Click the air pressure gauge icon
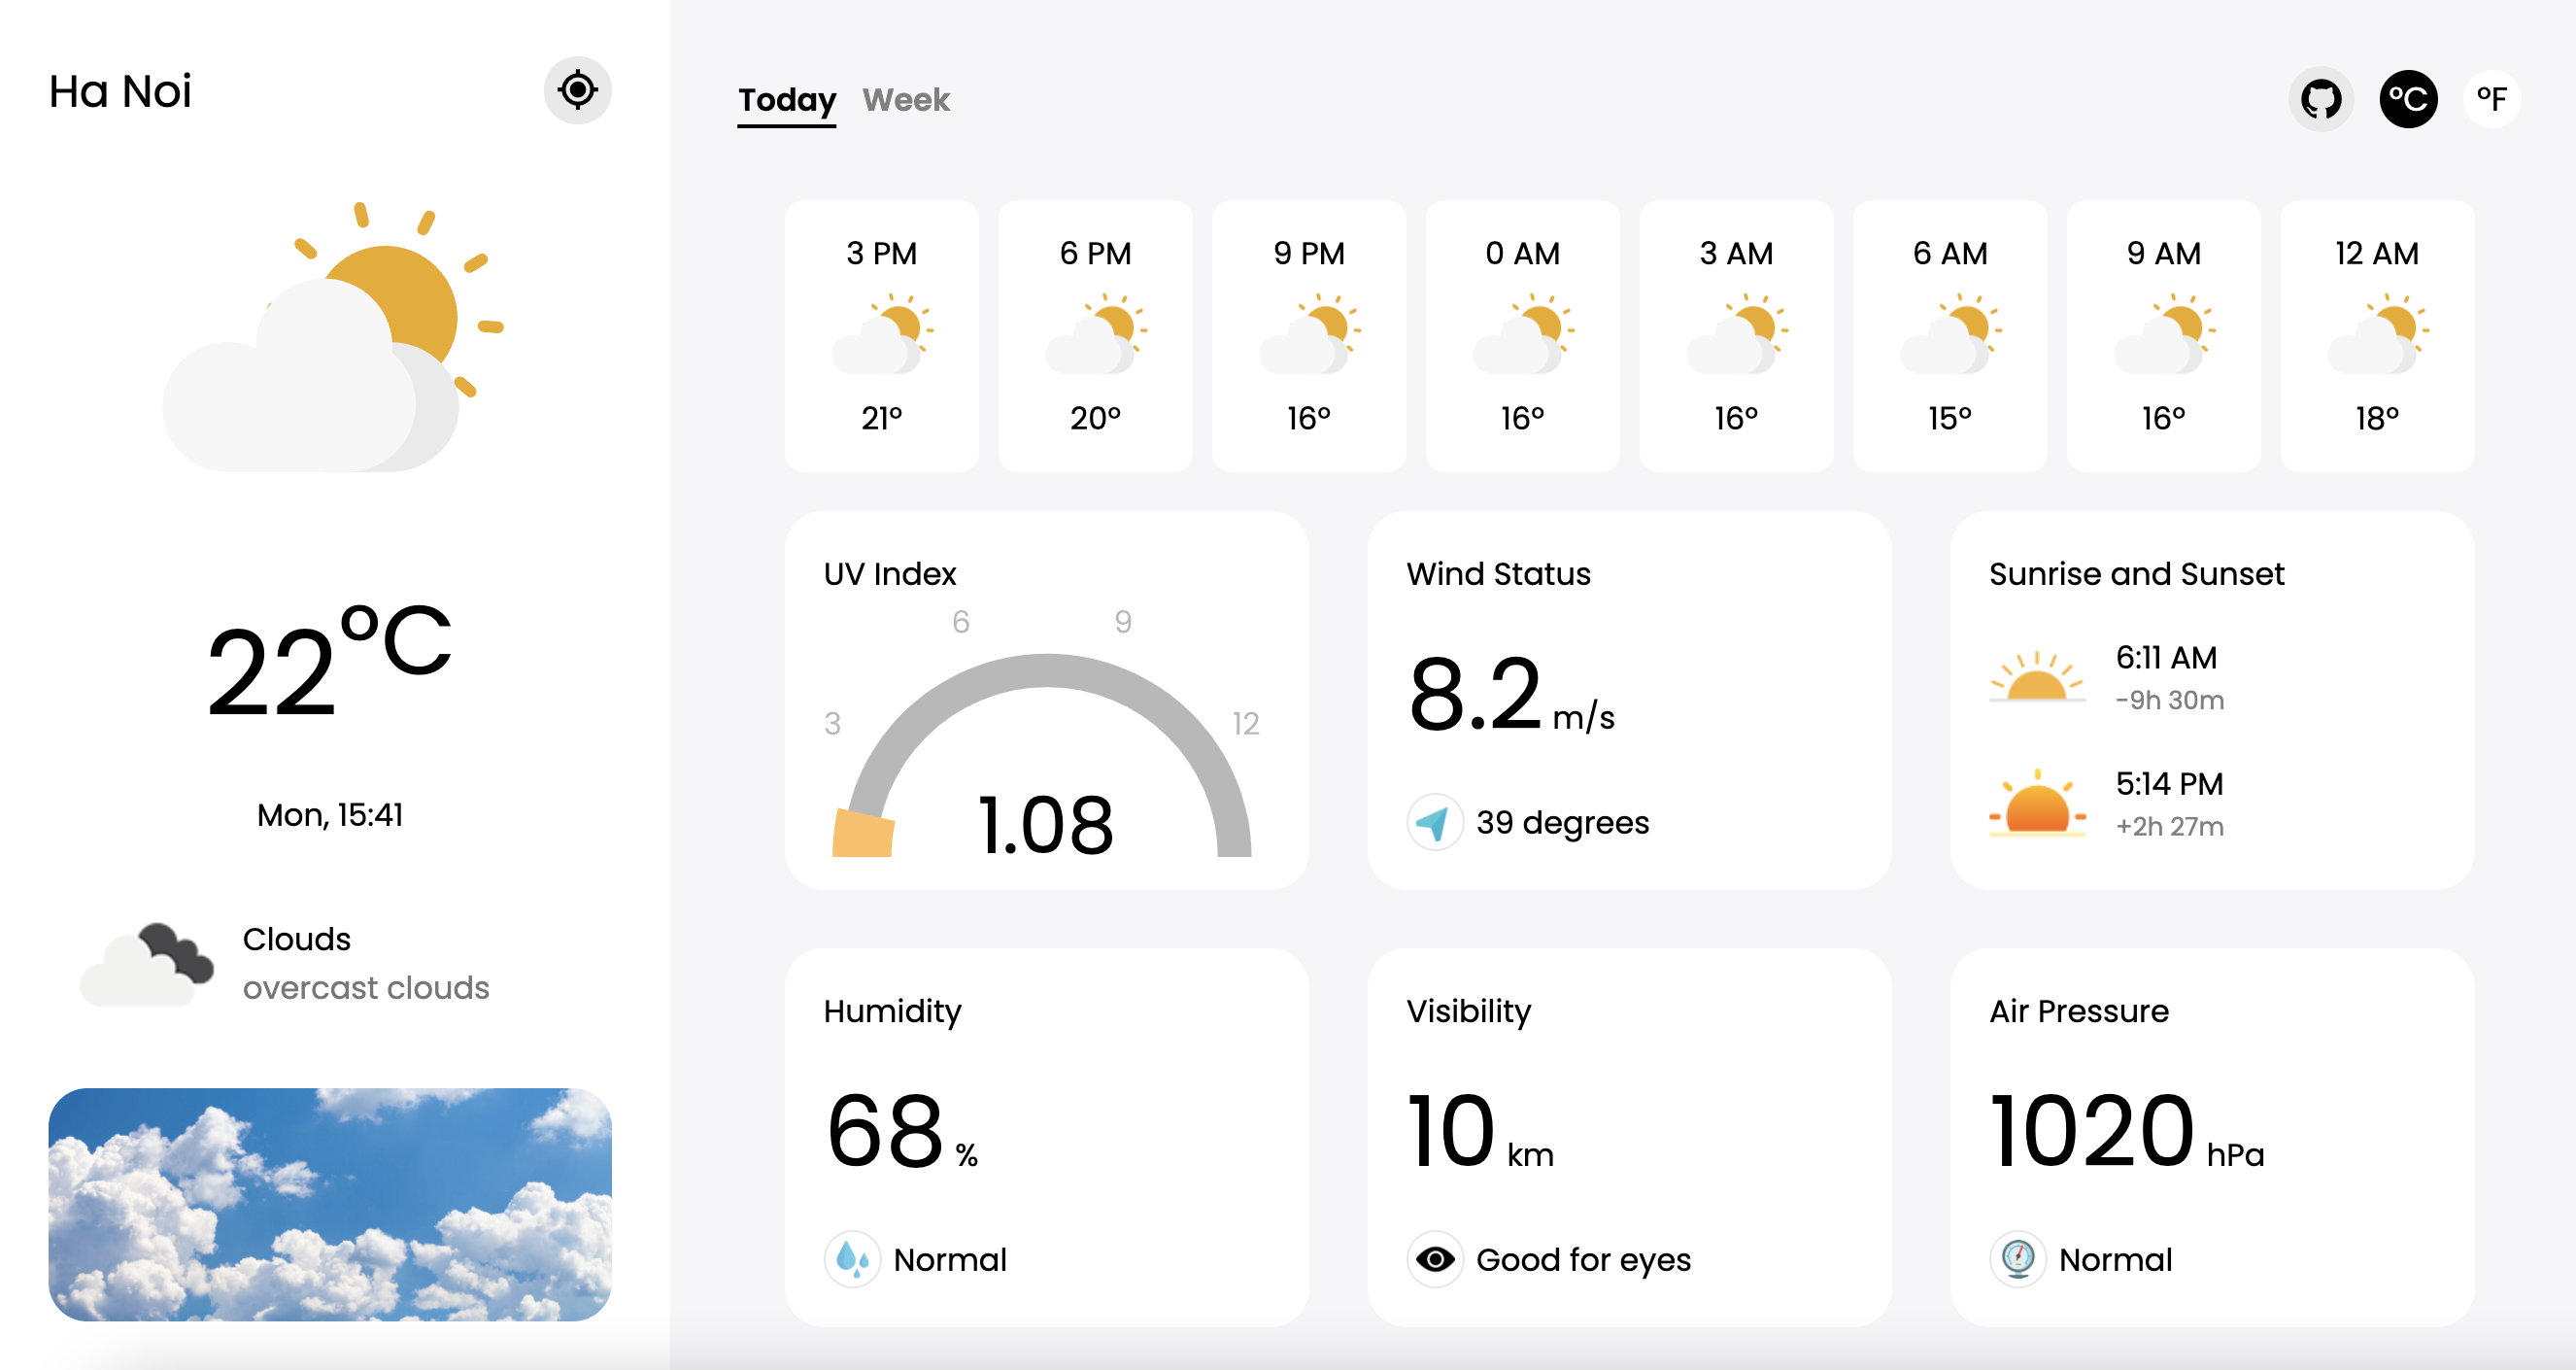Image resolution: width=2576 pixels, height=1370 pixels. [x=2017, y=1259]
